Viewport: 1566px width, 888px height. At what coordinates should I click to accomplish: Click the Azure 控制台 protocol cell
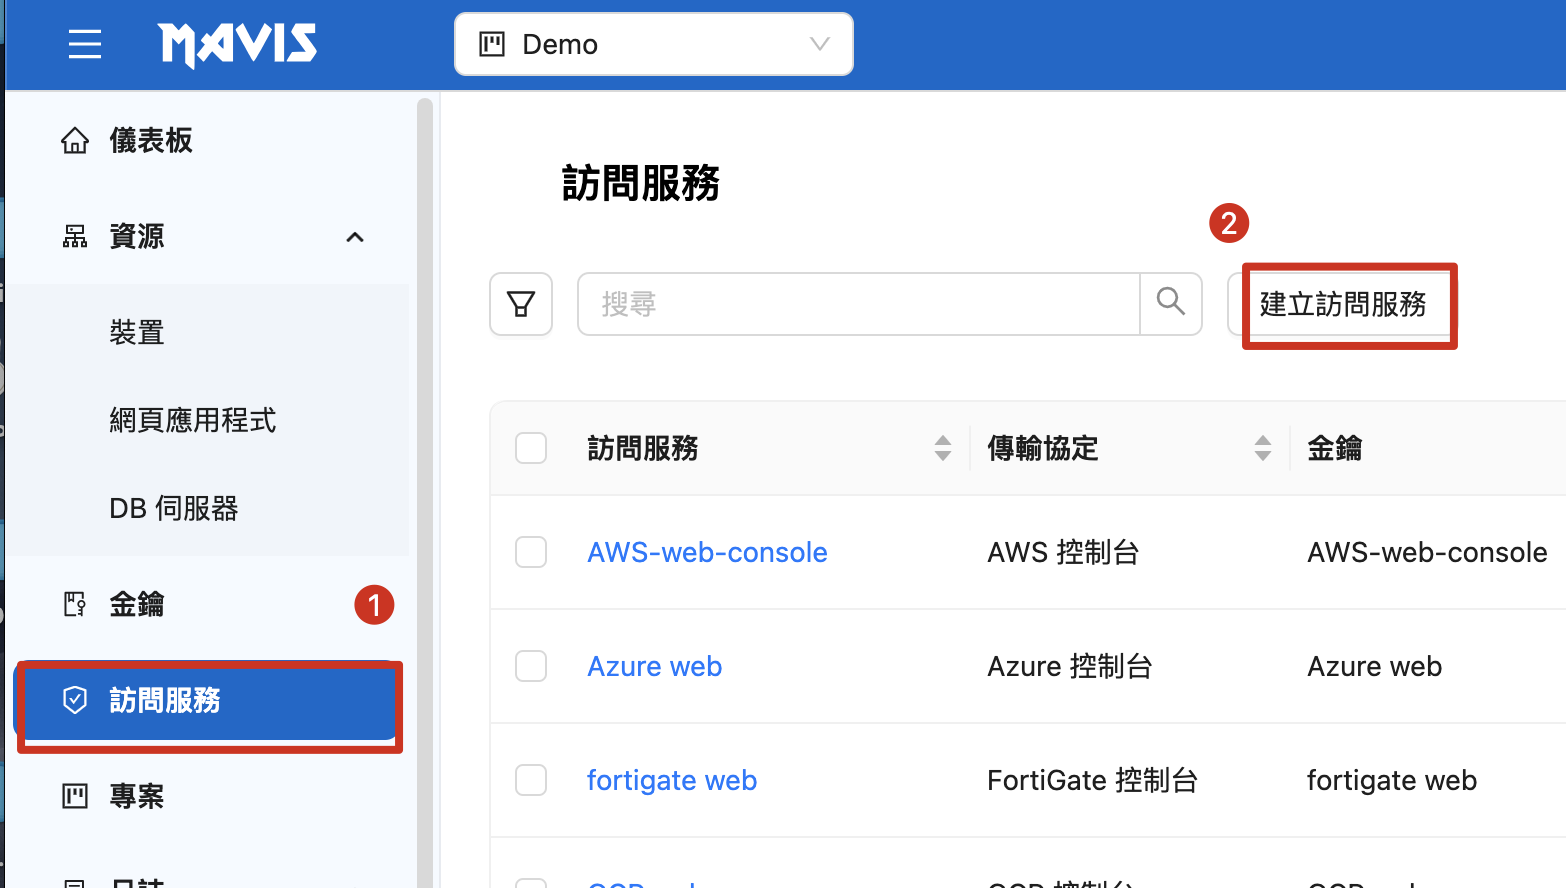[x=1070, y=666]
